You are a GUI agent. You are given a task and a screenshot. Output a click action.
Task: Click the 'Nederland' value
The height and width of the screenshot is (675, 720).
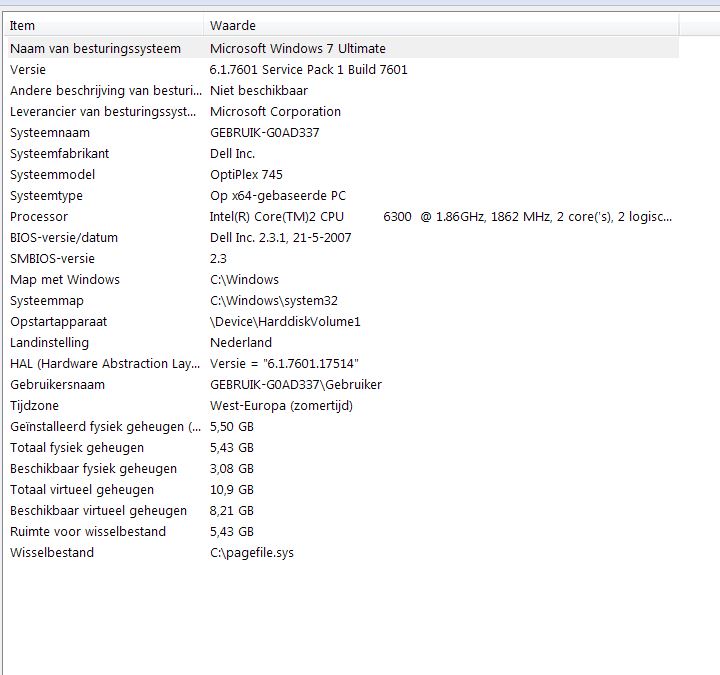click(241, 343)
